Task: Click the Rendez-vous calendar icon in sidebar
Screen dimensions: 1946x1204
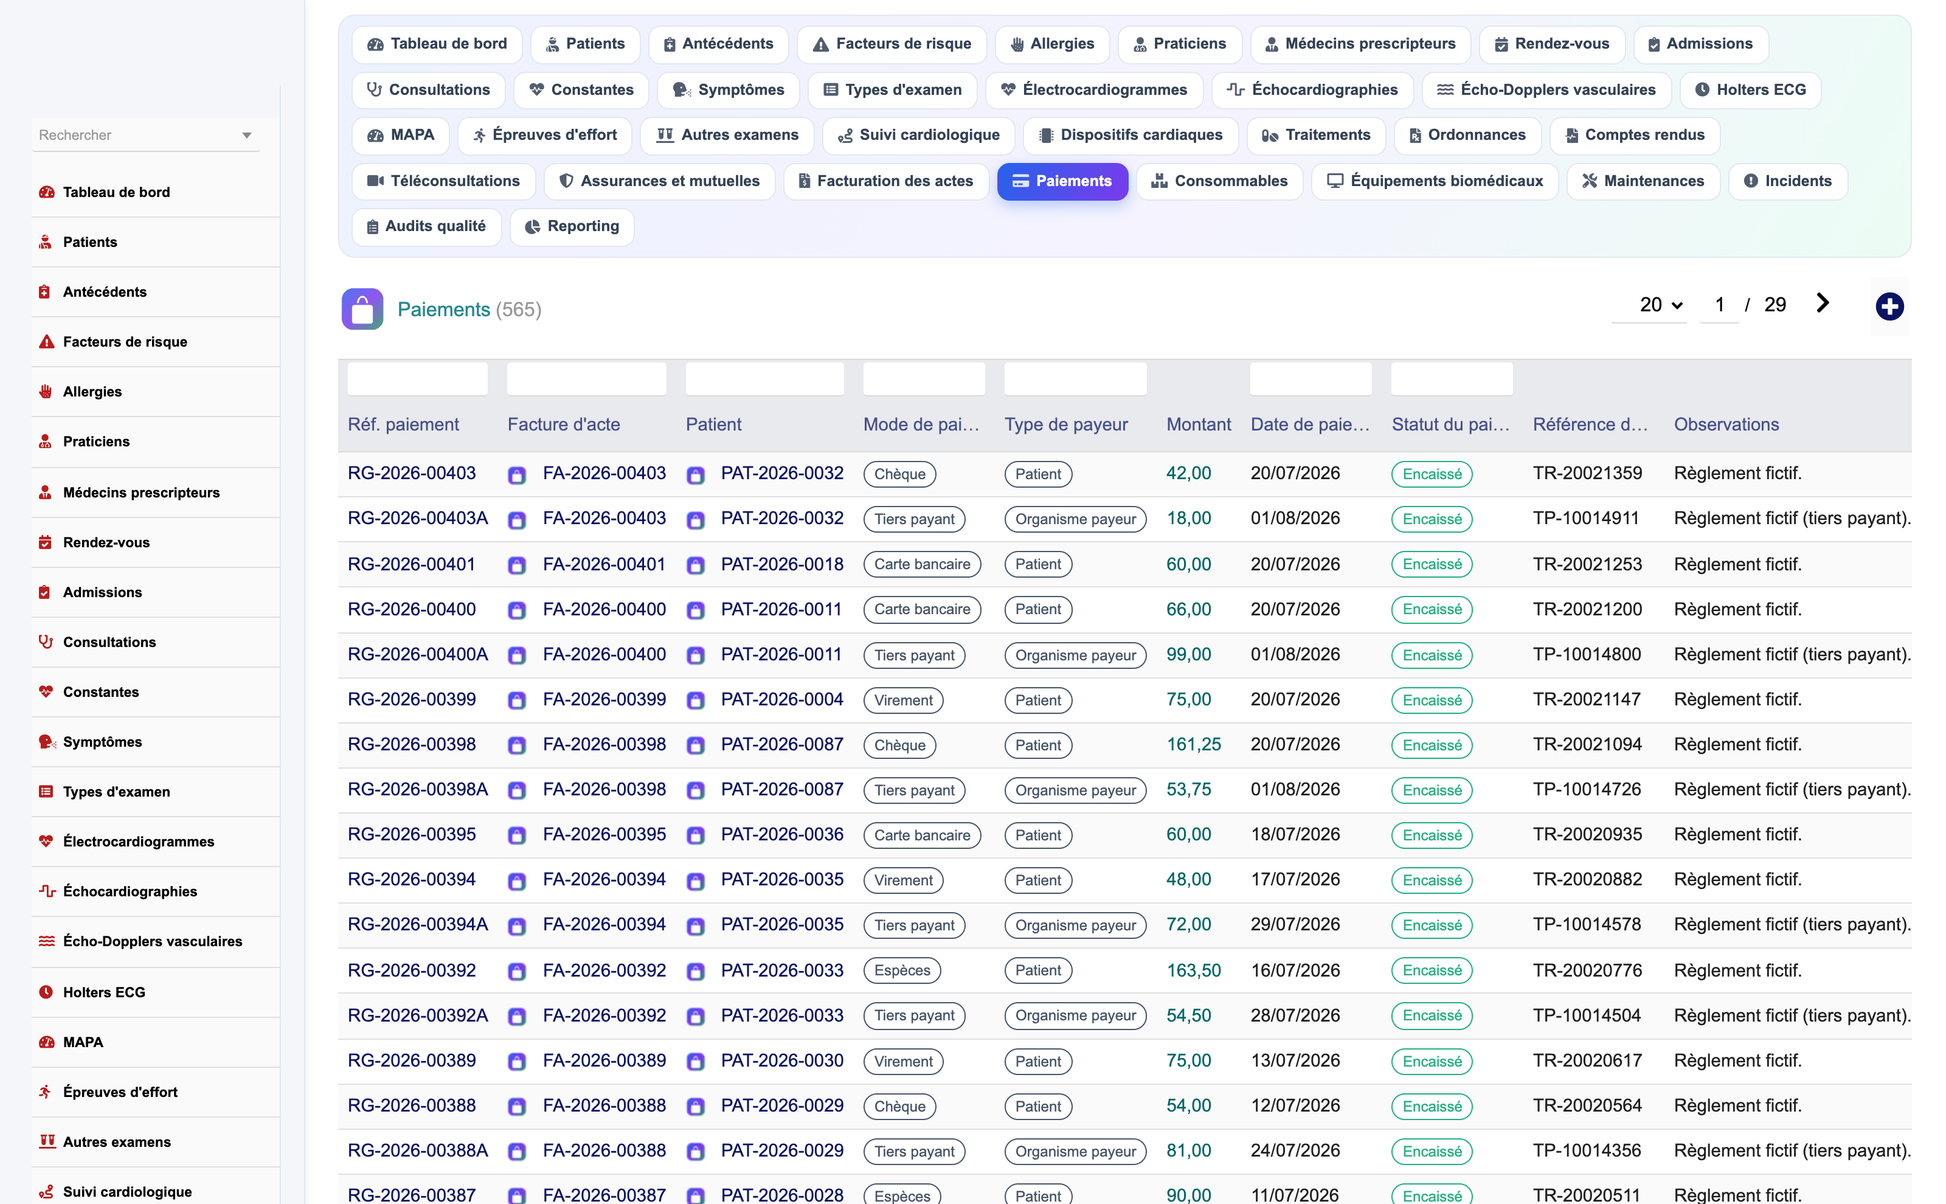Action: (46, 542)
